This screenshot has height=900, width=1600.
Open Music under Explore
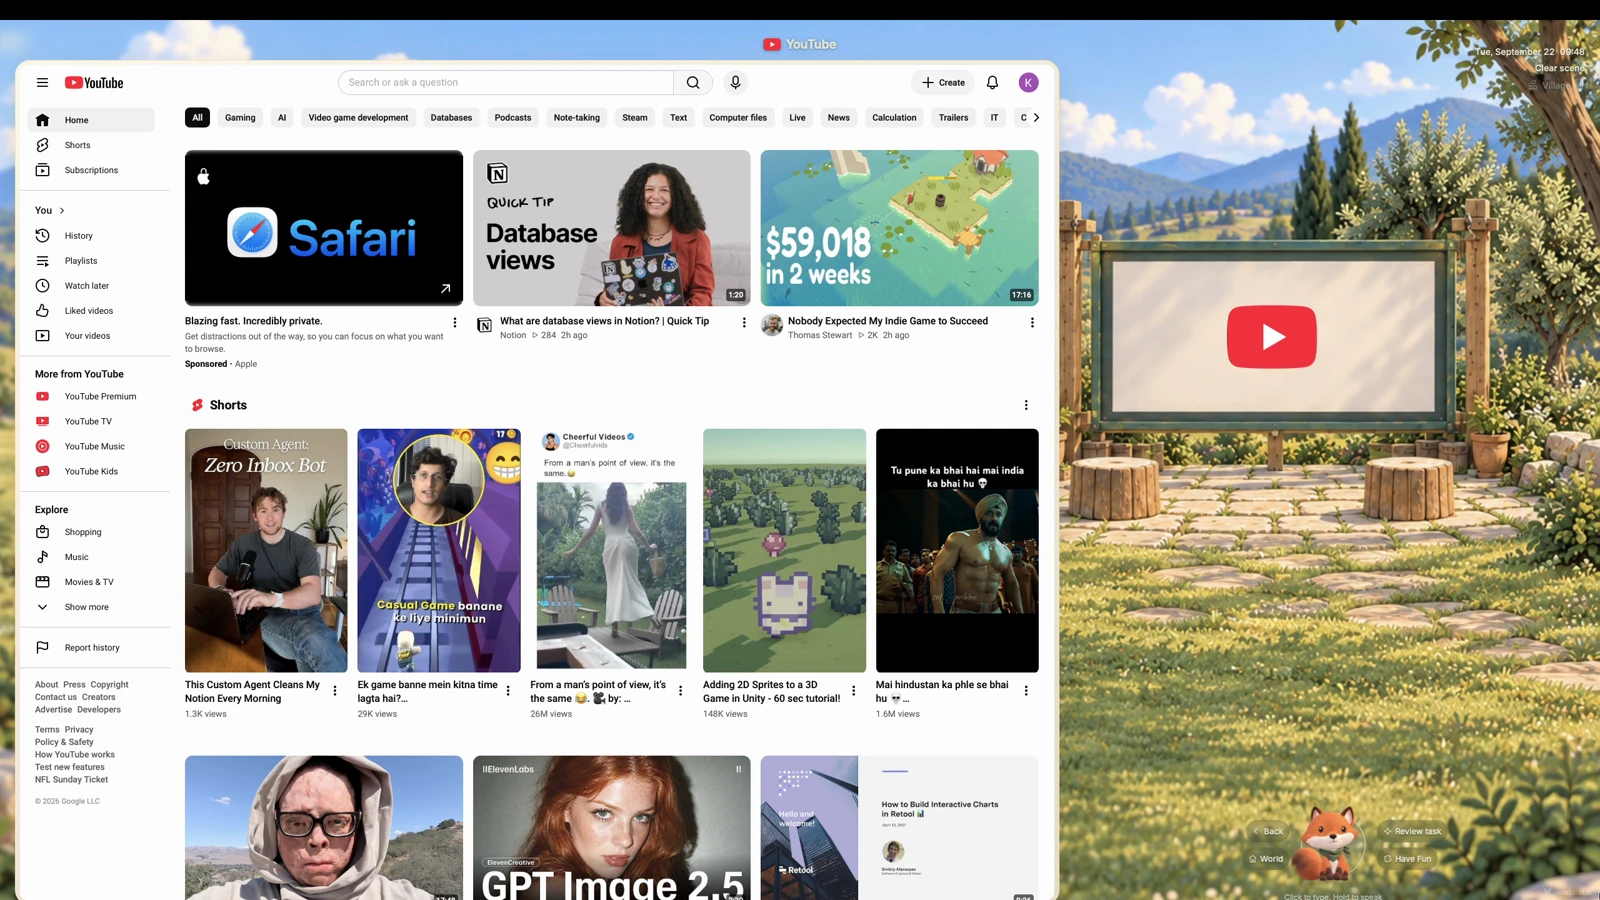point(91,557)
